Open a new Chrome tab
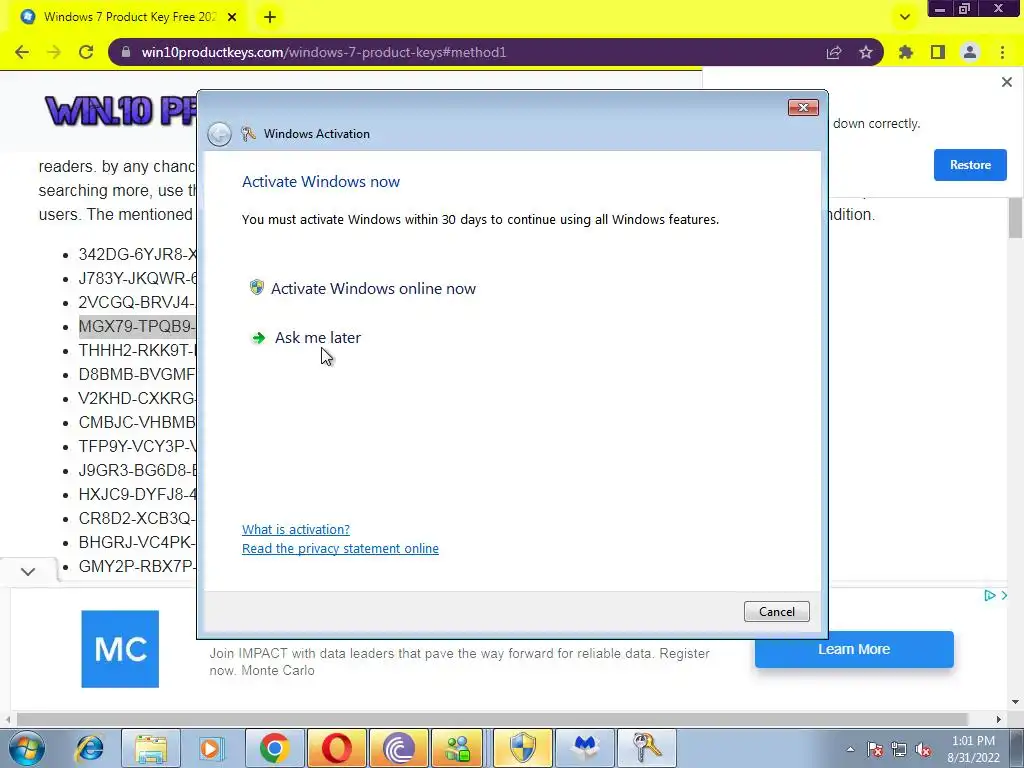The width and height of the screenshot is (1024, 768). pyautogui.click(x=270, y=18)
